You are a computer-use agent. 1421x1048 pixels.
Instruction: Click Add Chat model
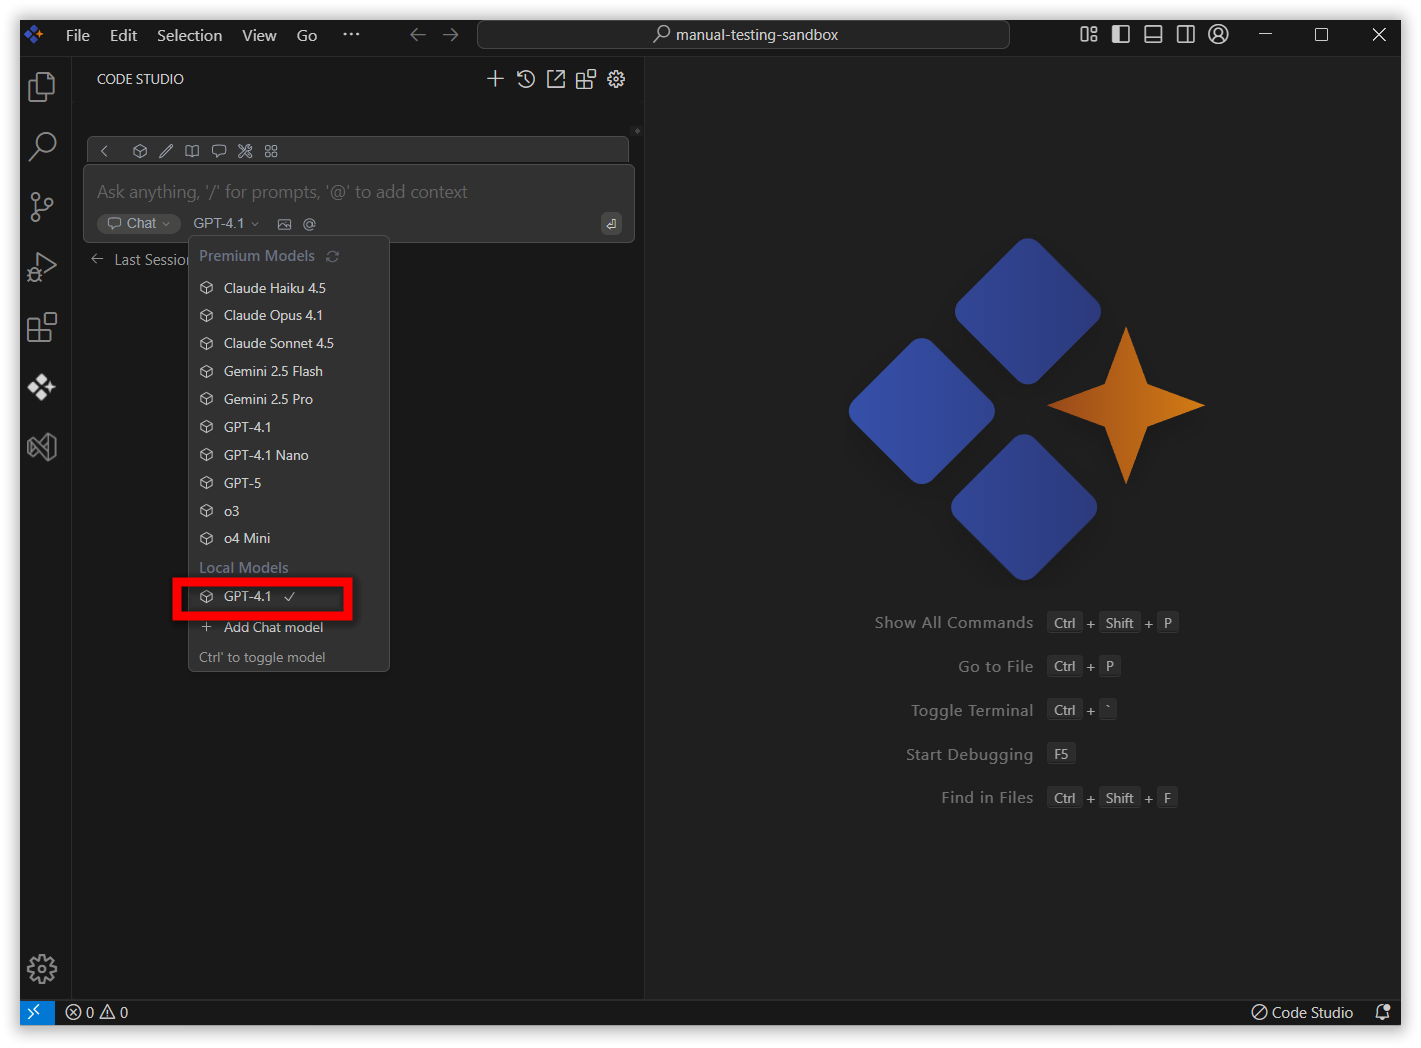(x=273, y=627)
